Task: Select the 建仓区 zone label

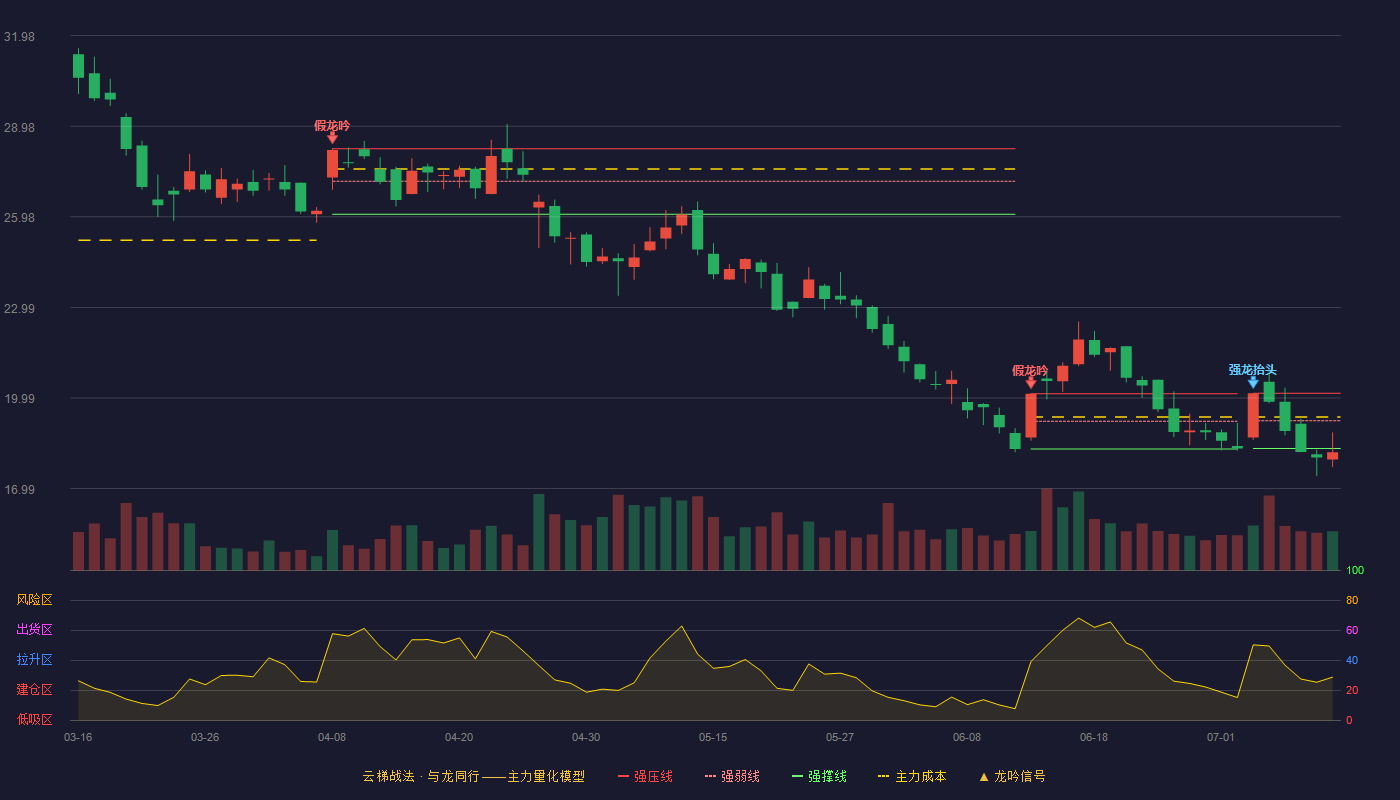Action: click(x=34, y=690)
